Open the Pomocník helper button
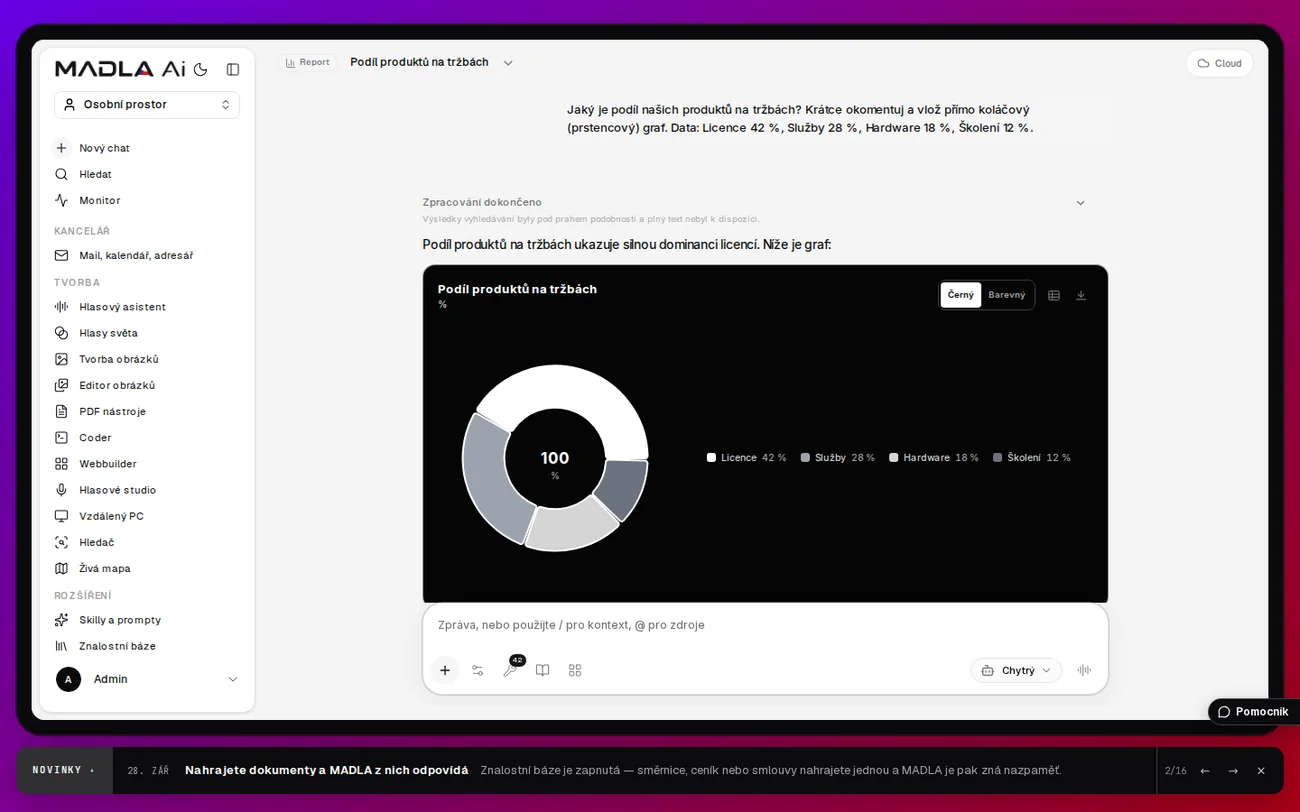The image size is (1300, 812). coord(1254,712)
